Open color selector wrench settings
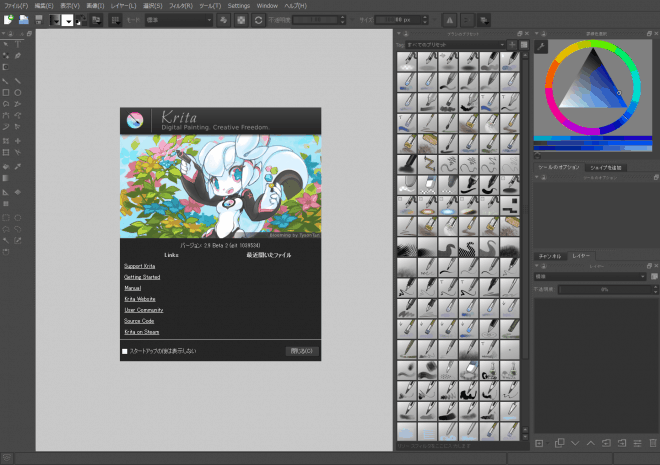Screen dimensions: 660x465 541,46
